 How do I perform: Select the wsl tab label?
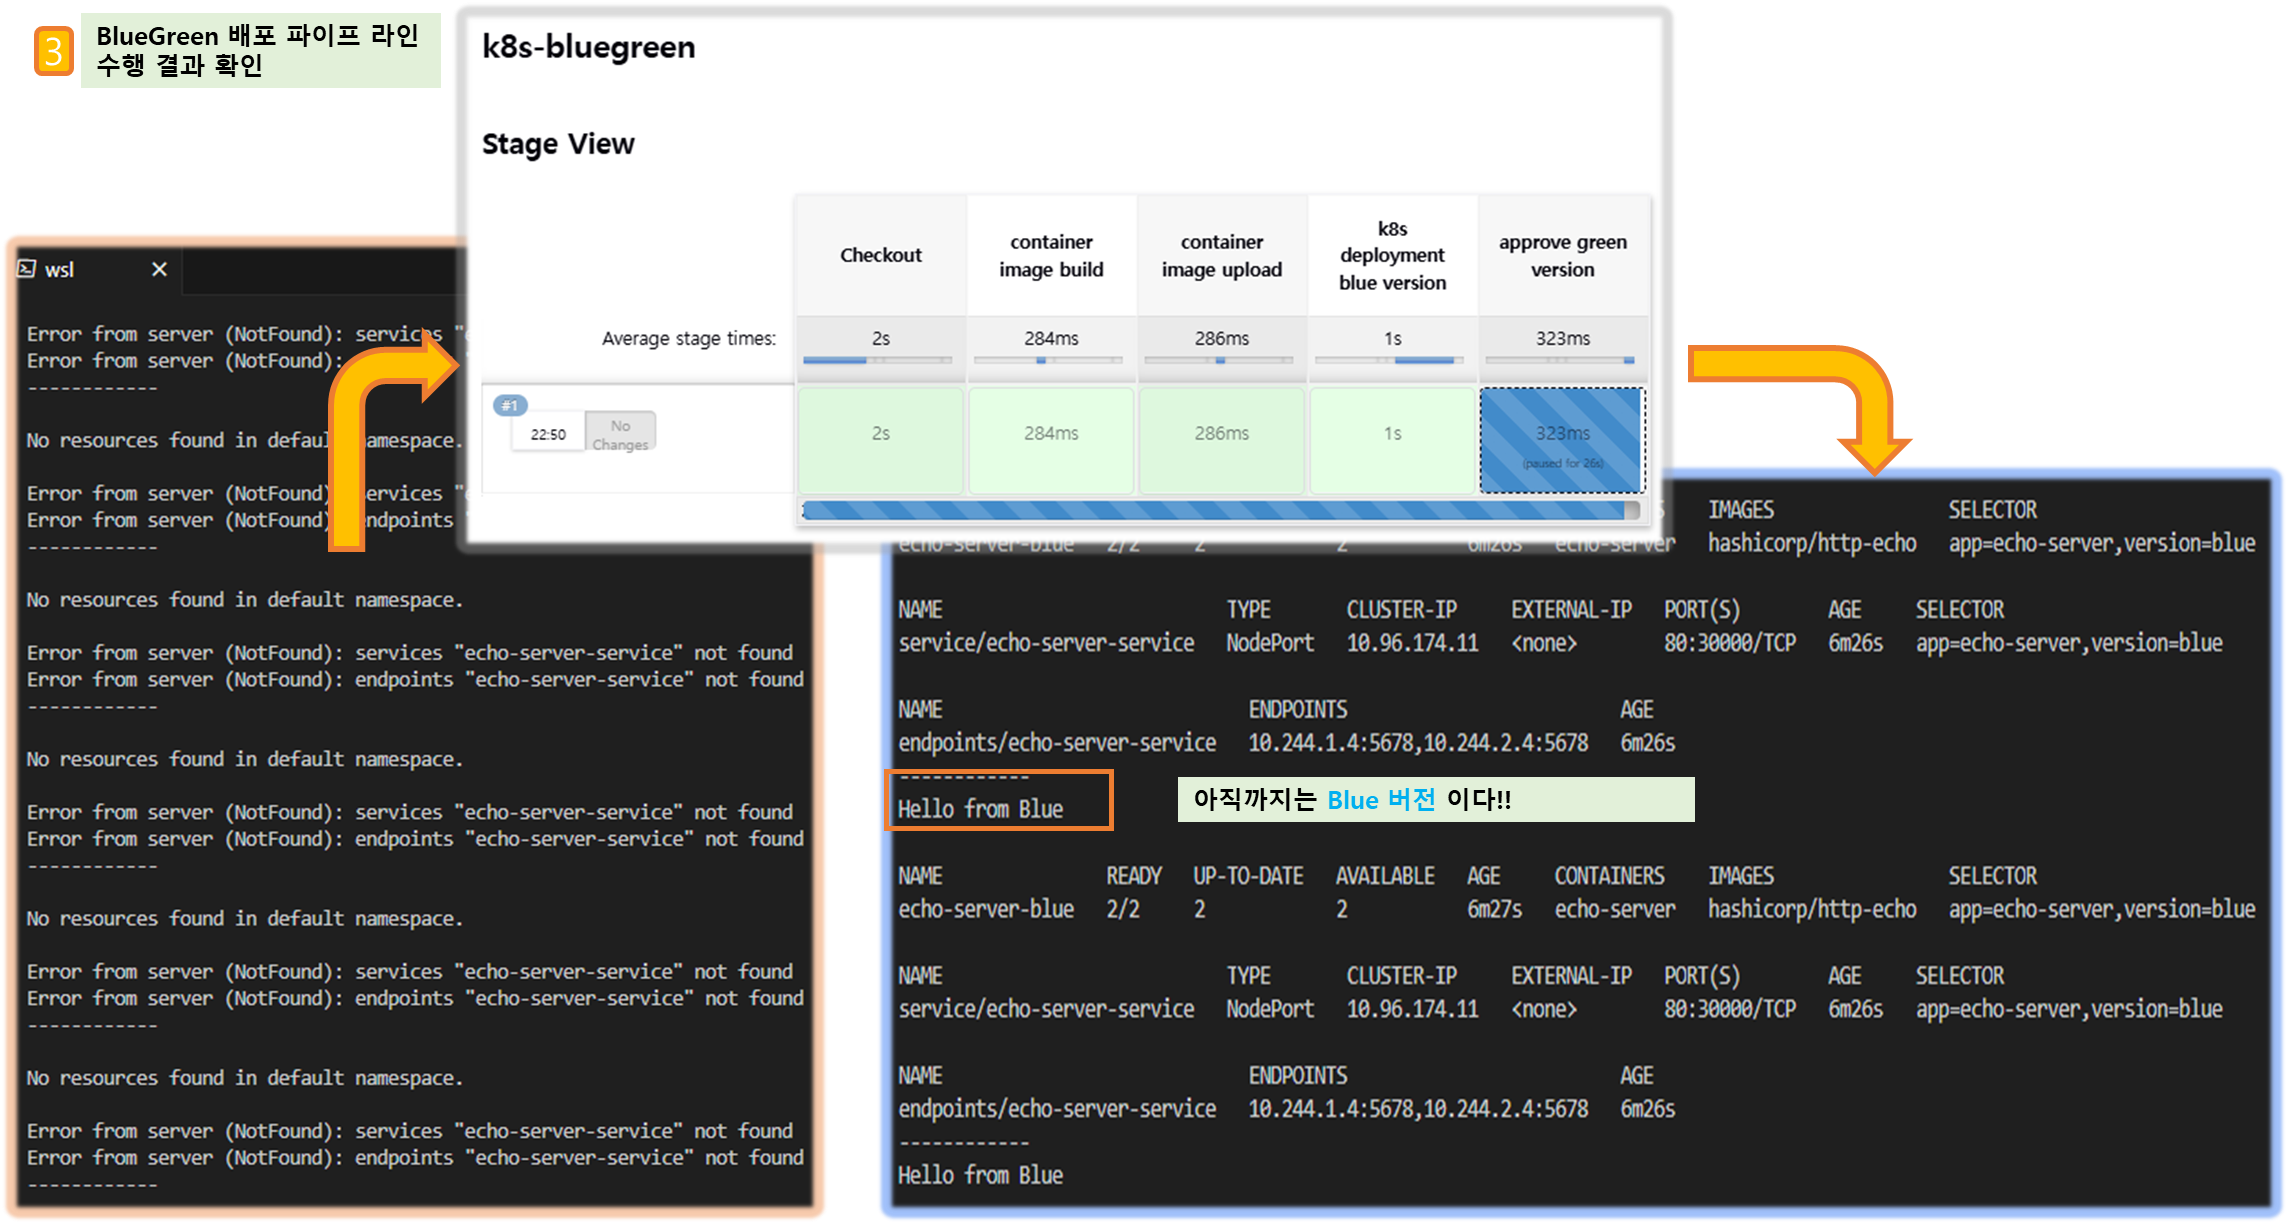(x=60, y=270)
